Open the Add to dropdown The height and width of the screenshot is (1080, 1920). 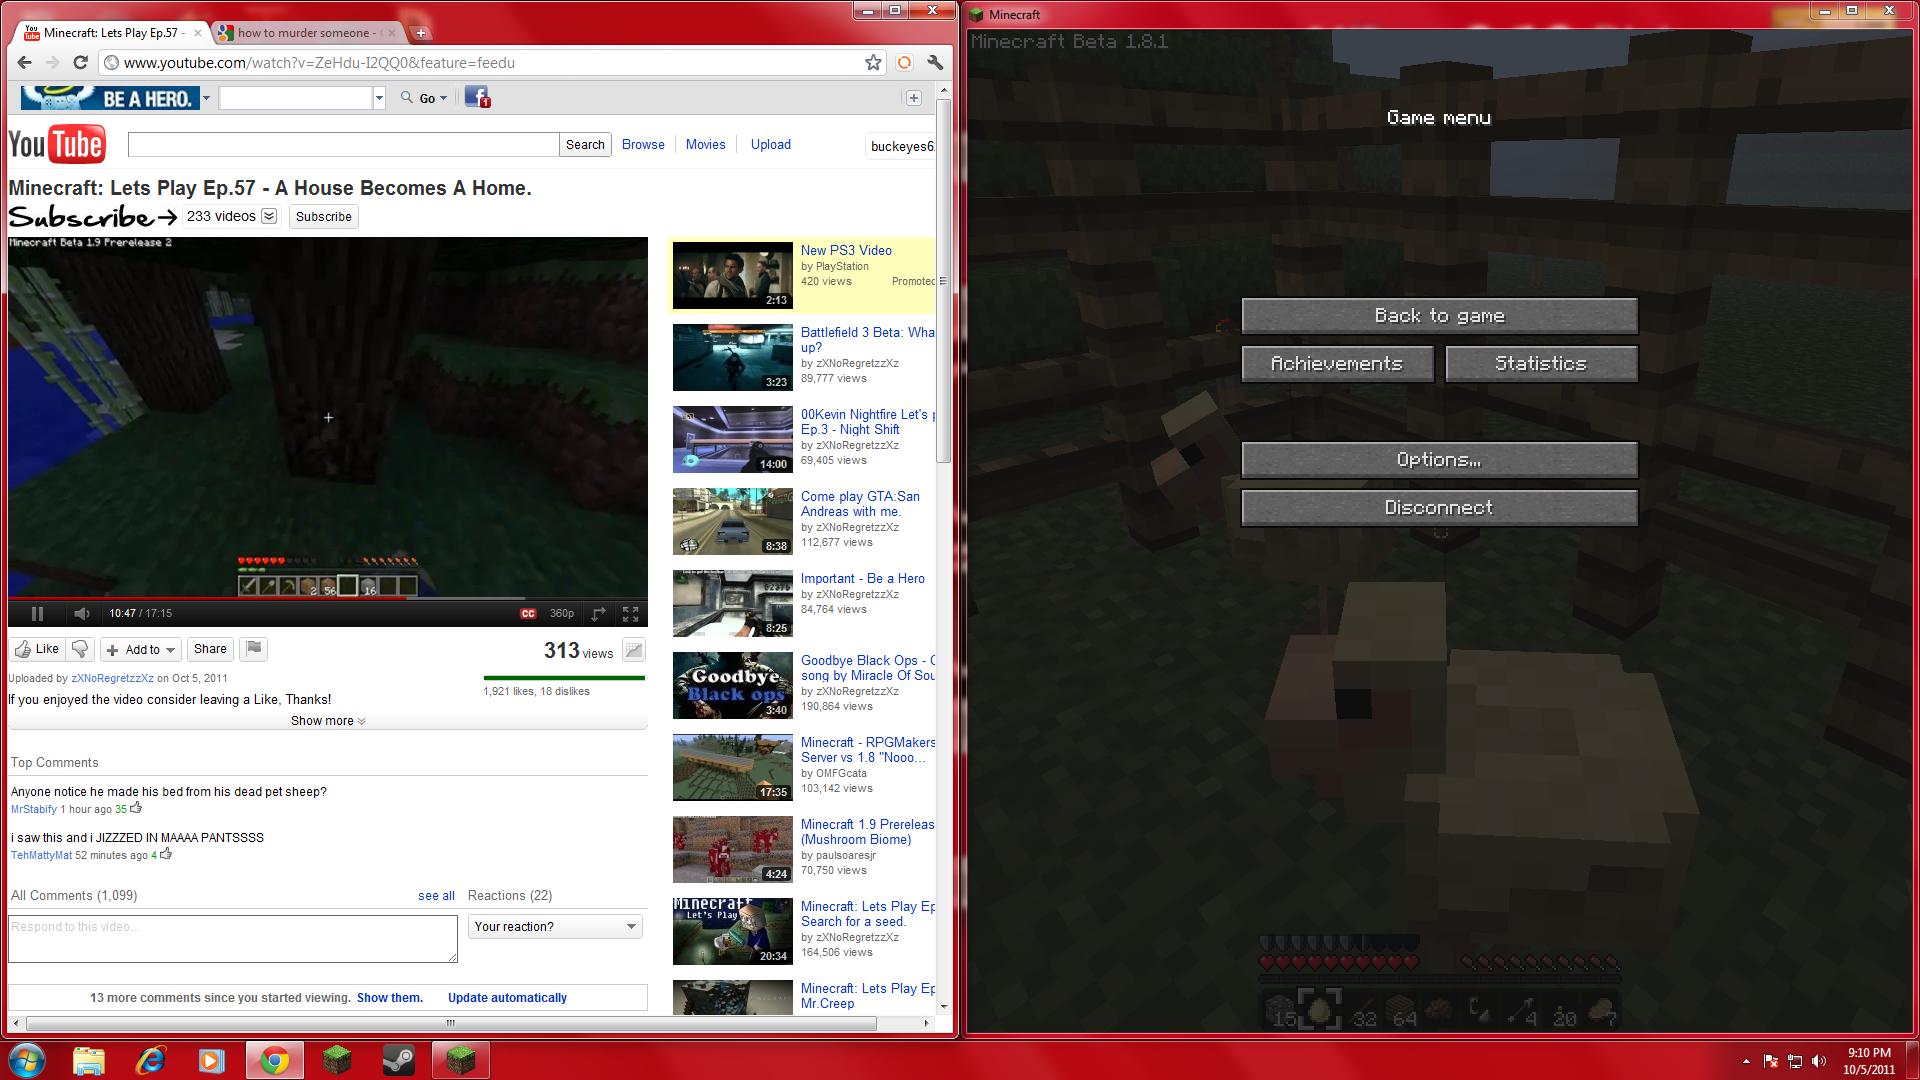(142, 649)
